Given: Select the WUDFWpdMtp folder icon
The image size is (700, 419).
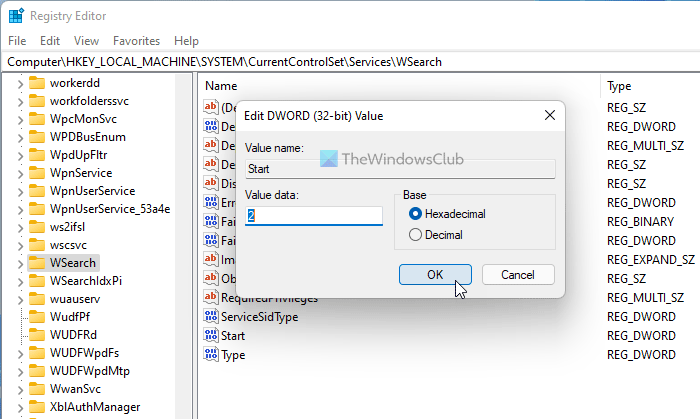Looking at the screenshot, I should [x=37, y=371].
